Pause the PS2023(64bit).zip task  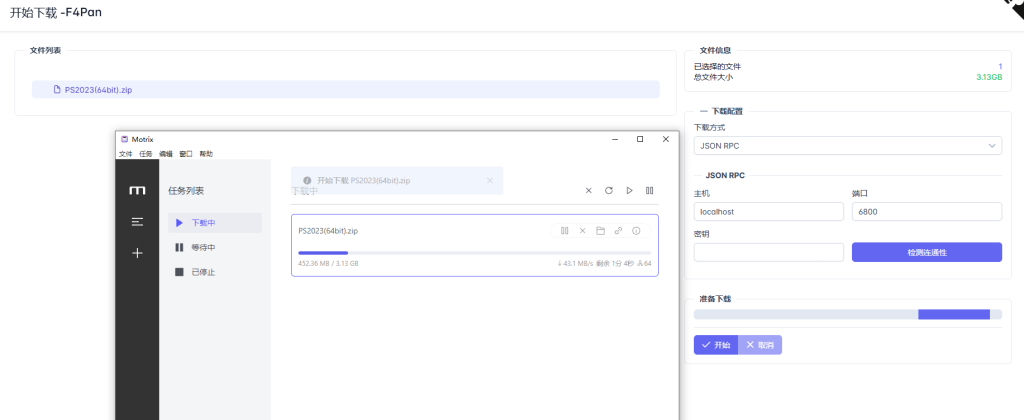(564, 231)
